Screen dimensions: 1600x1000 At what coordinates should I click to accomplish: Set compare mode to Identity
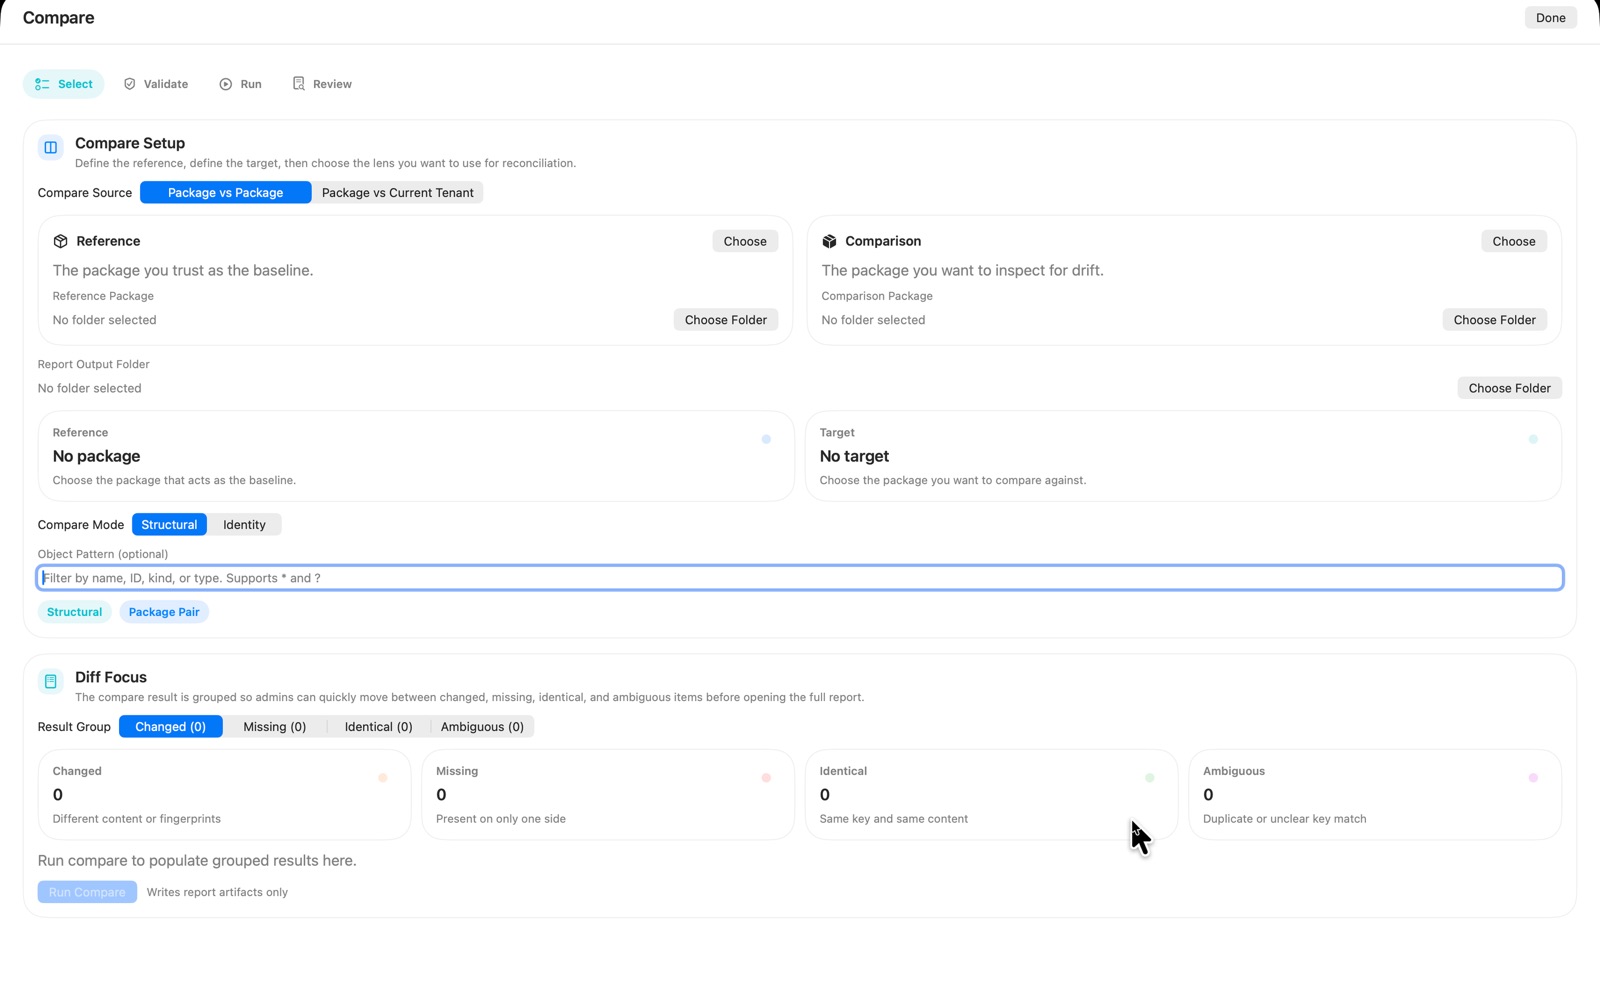click(x=244, y=524)
